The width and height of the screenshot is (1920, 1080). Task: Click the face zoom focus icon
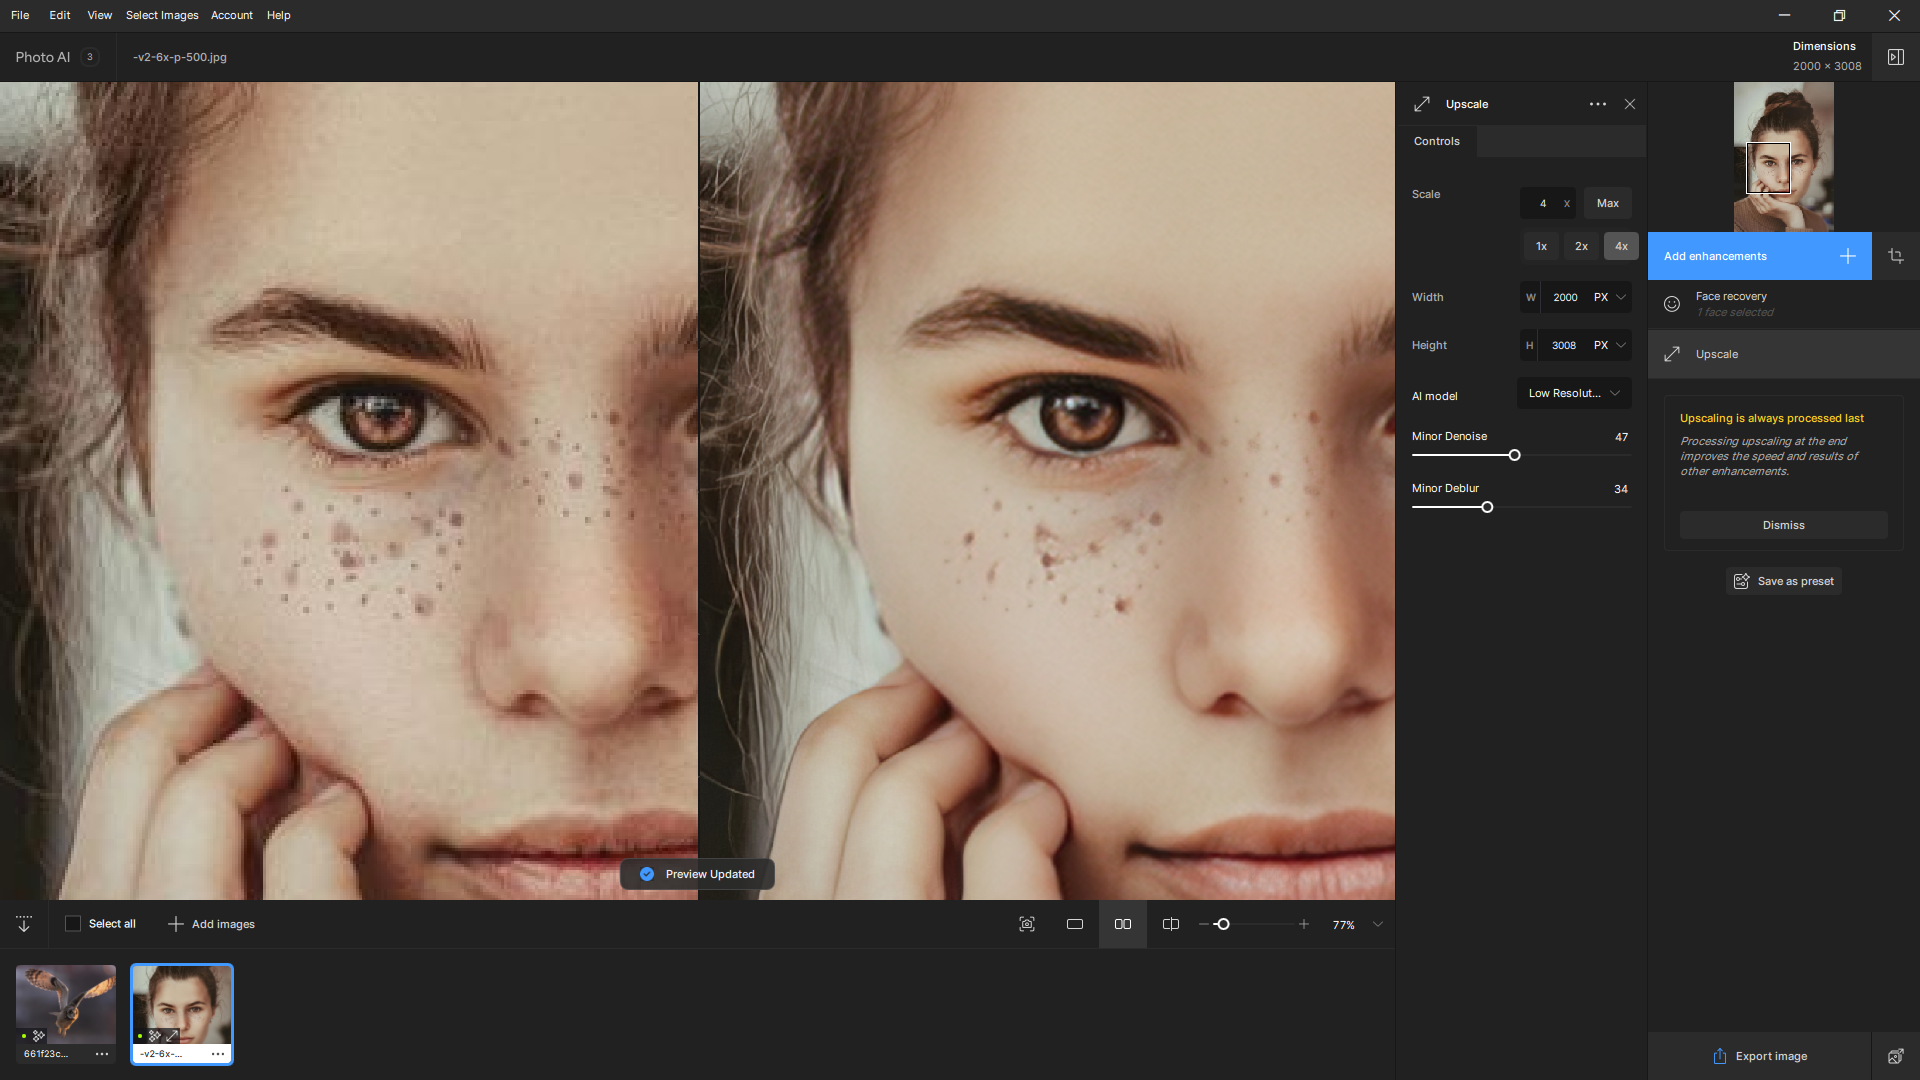click(x=1027, y=924)
